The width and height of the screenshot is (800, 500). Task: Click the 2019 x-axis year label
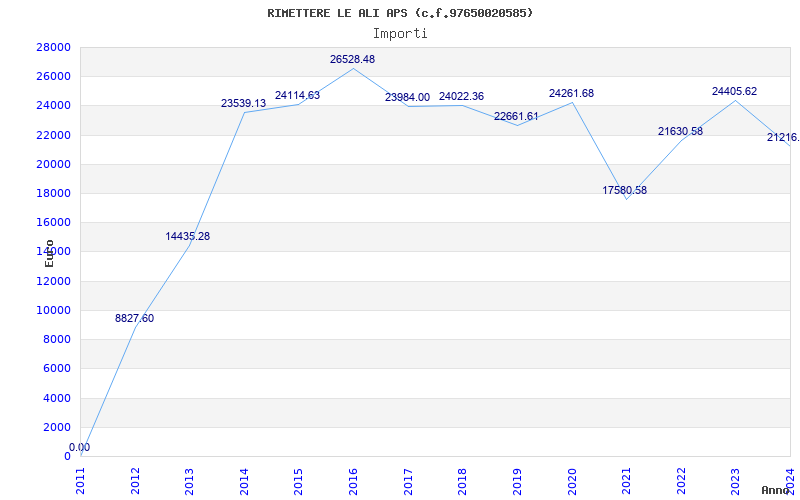click(x=517, y=482)
